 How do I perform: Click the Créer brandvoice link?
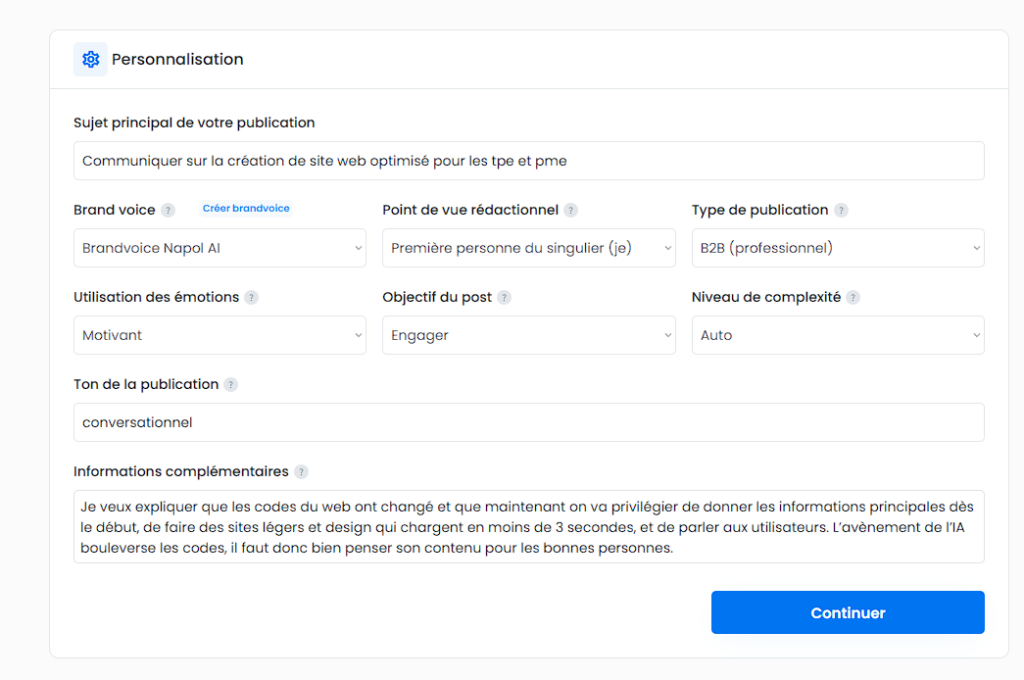pyautogui.click(x=246, y=208)
